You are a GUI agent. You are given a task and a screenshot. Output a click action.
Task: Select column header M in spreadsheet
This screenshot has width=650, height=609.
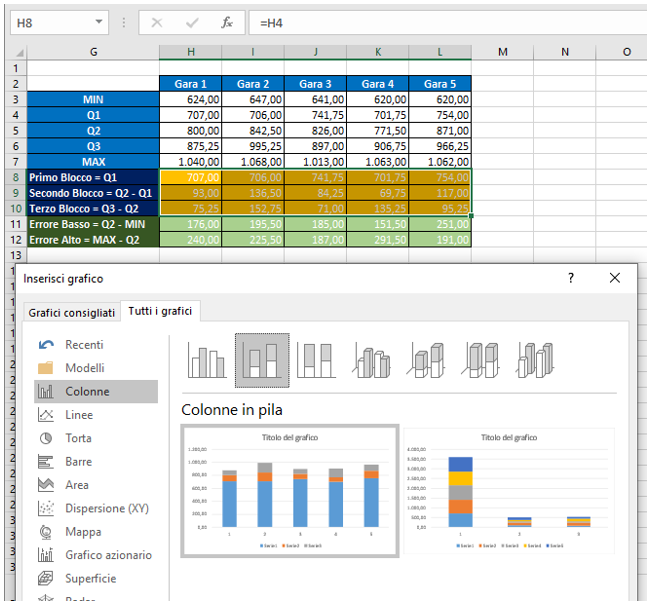click(502, 51)
